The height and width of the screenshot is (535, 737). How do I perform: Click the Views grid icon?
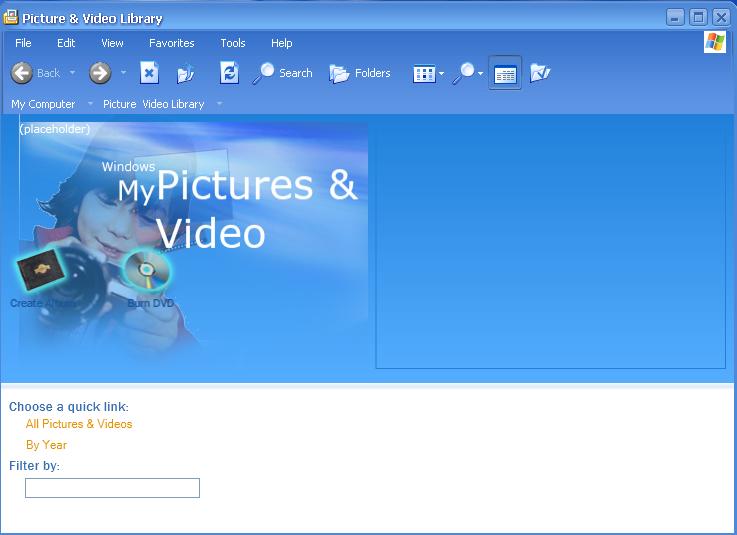(424, 74)
